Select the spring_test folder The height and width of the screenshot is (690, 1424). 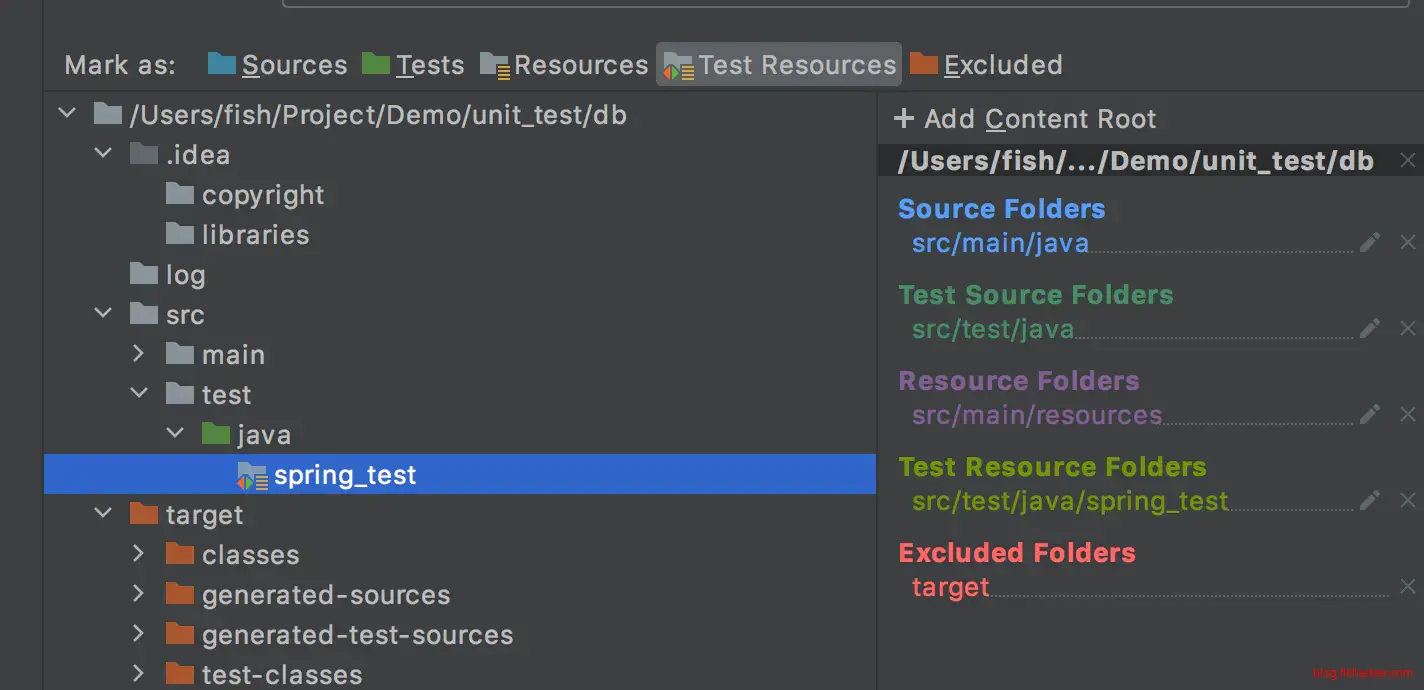point(345,475)
